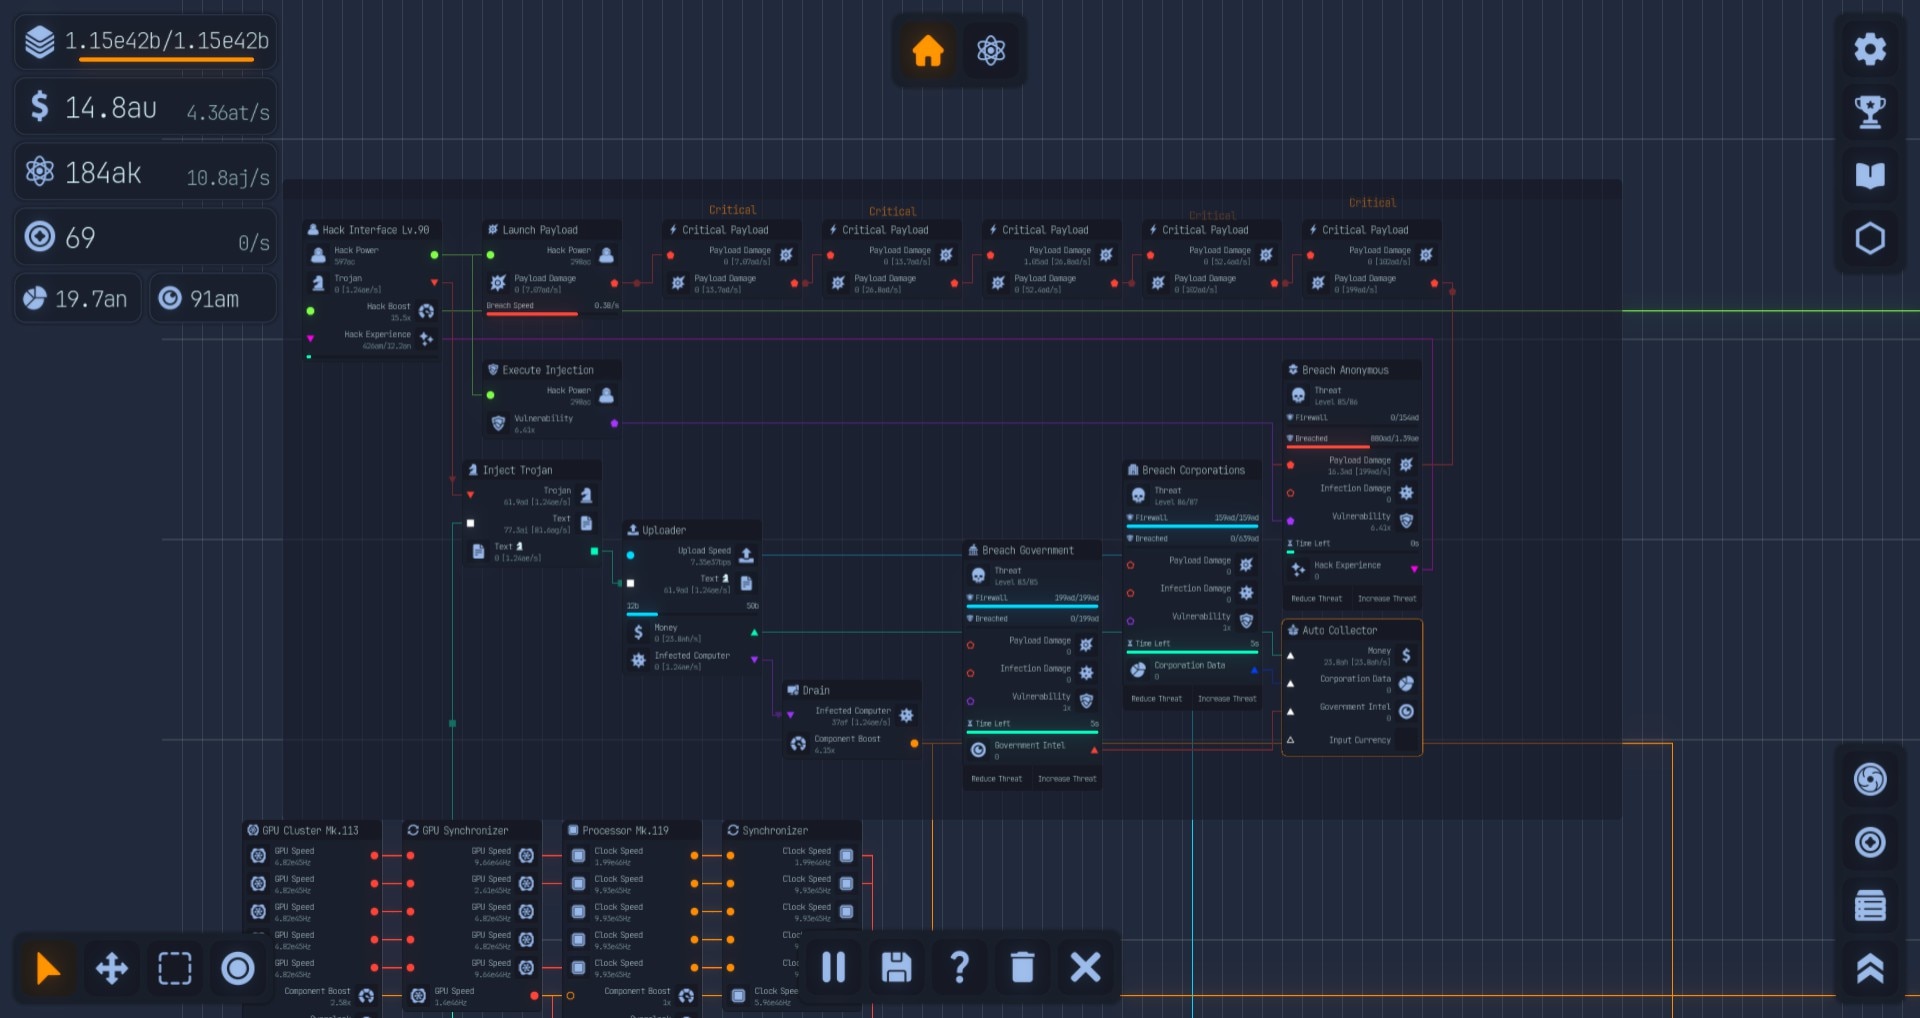Open the stacked list icon in right sidebar
This screenshot has height=1018, width=1920.
pos(1869,906)
